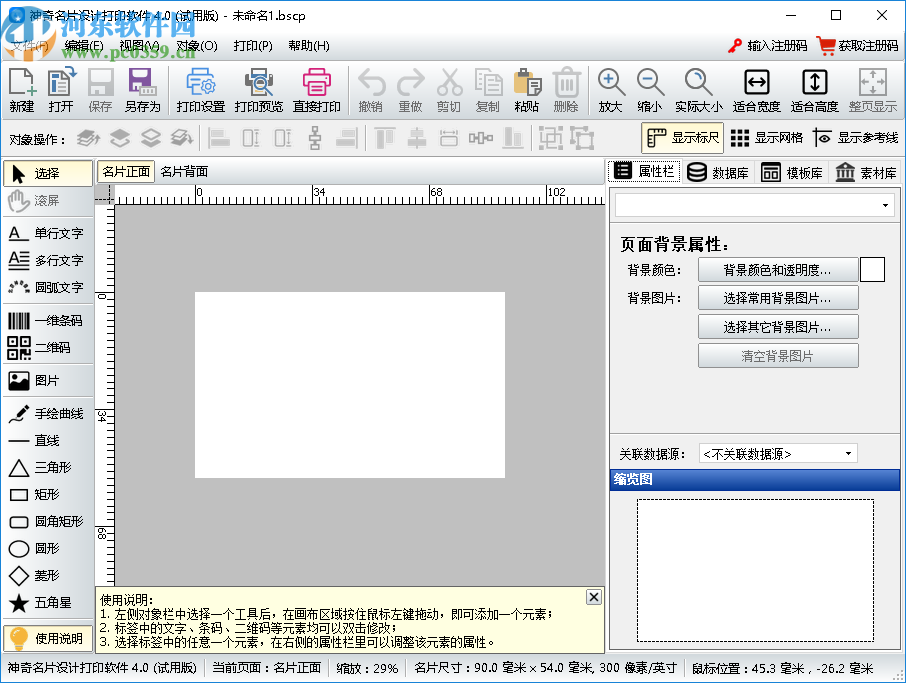Image resolution: width=906 pixels, height=683 pixels.
Task: Select the 多行文字 multi-line text tool
Action: pyautogui.click(x=48, y=260)
